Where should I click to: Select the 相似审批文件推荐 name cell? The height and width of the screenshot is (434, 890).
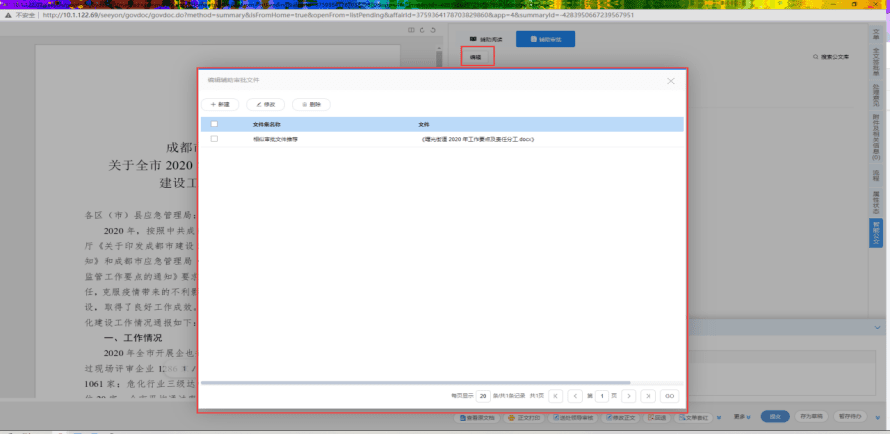[x=275, y=139]
